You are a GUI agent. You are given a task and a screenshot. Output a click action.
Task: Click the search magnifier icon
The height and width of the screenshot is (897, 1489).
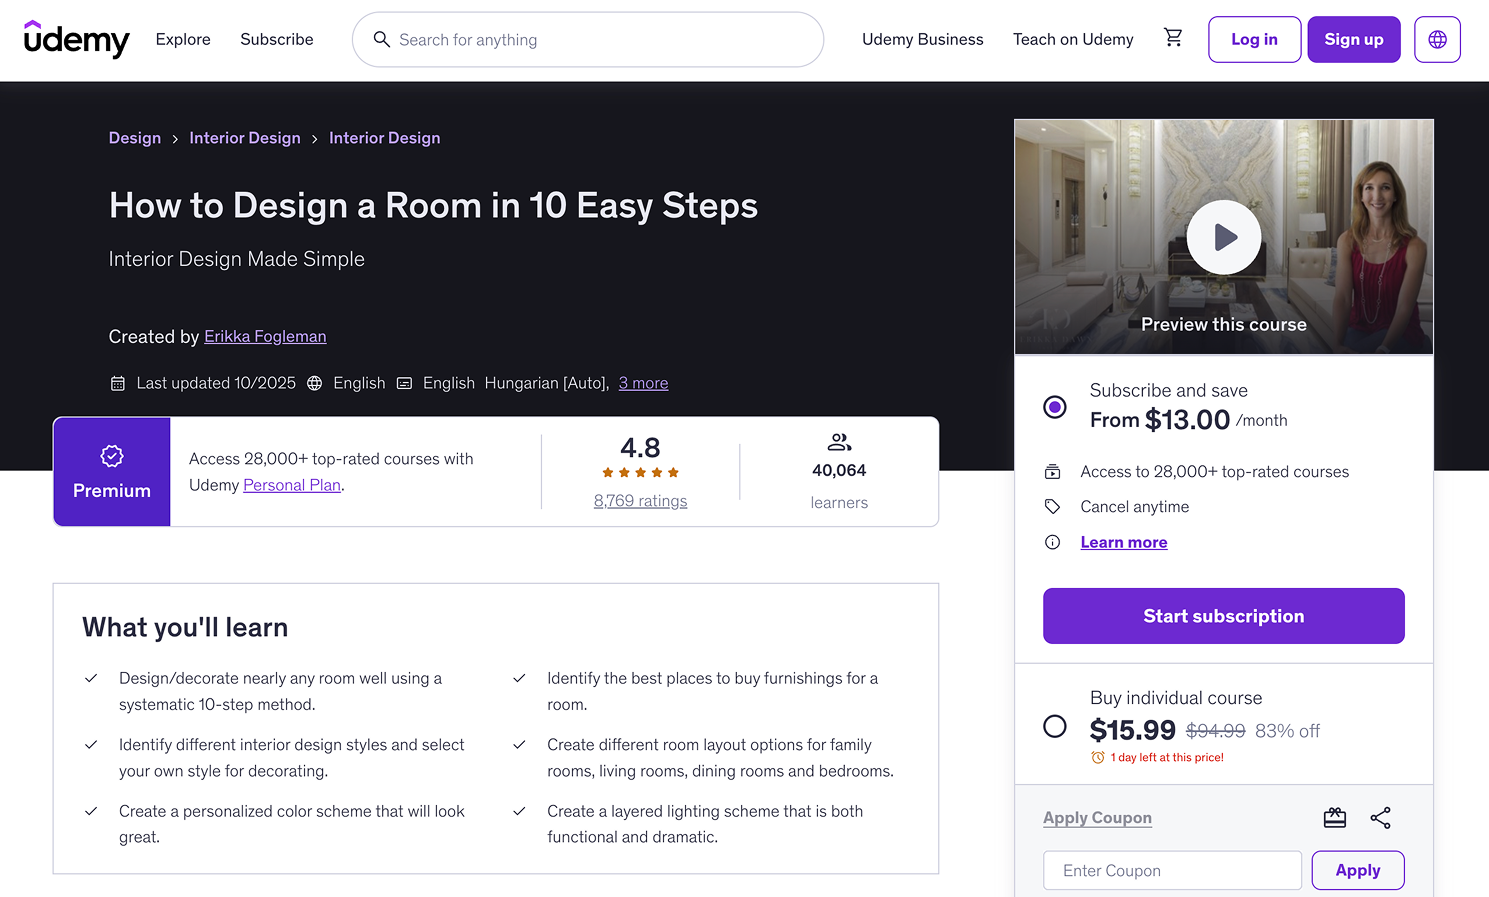(381, 39)
